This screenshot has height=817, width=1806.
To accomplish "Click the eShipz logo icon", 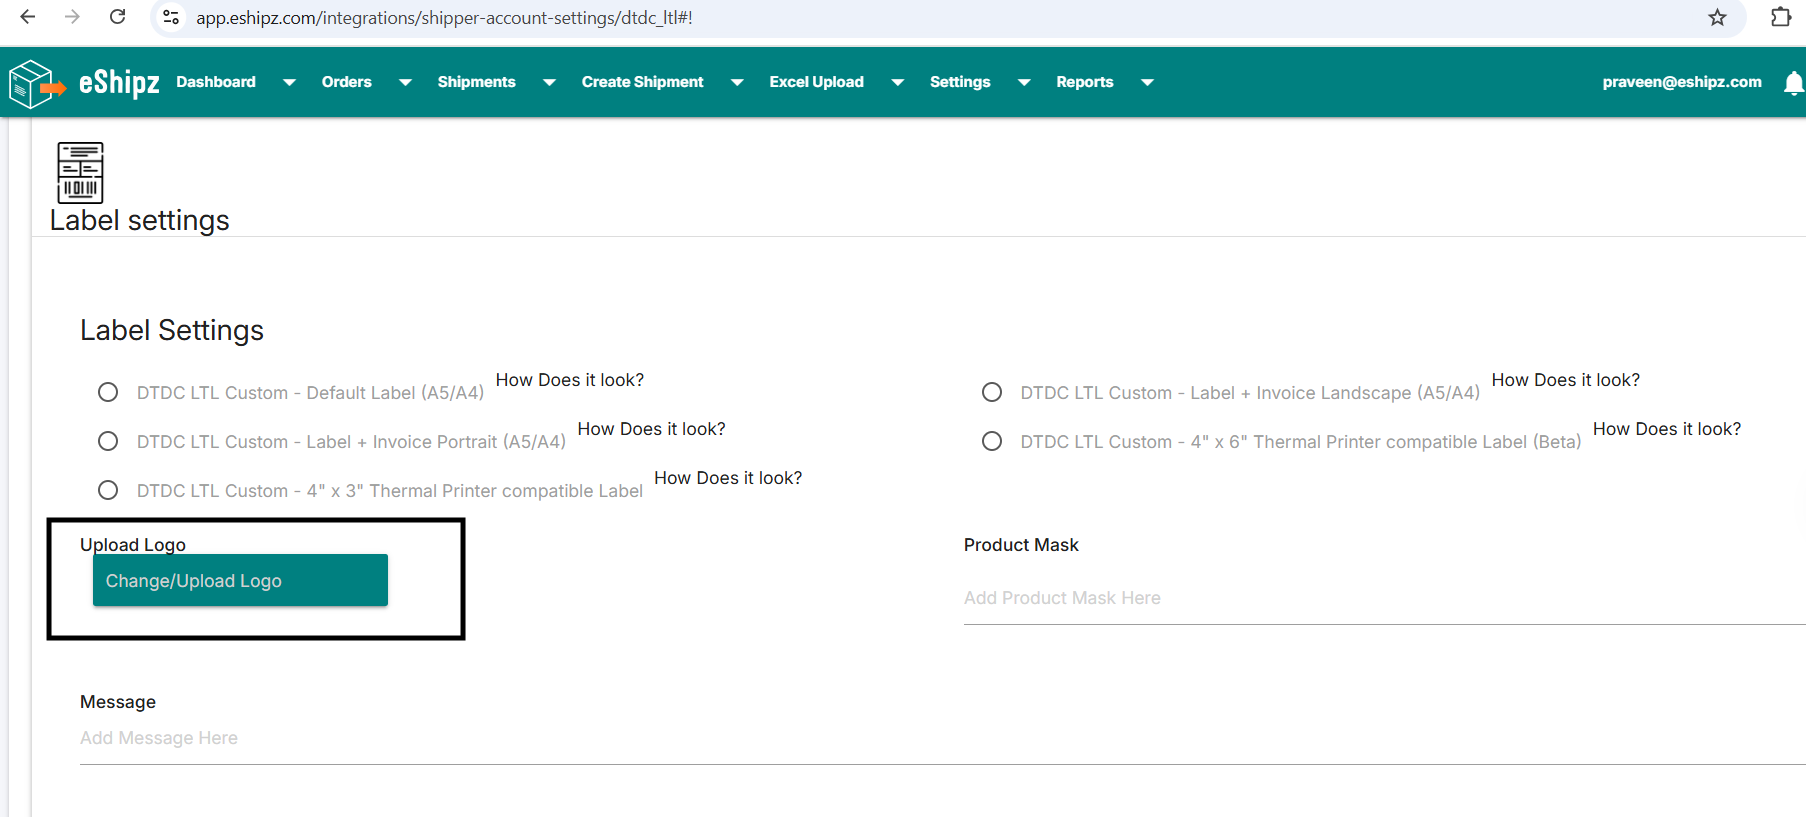I will point(36,83).
